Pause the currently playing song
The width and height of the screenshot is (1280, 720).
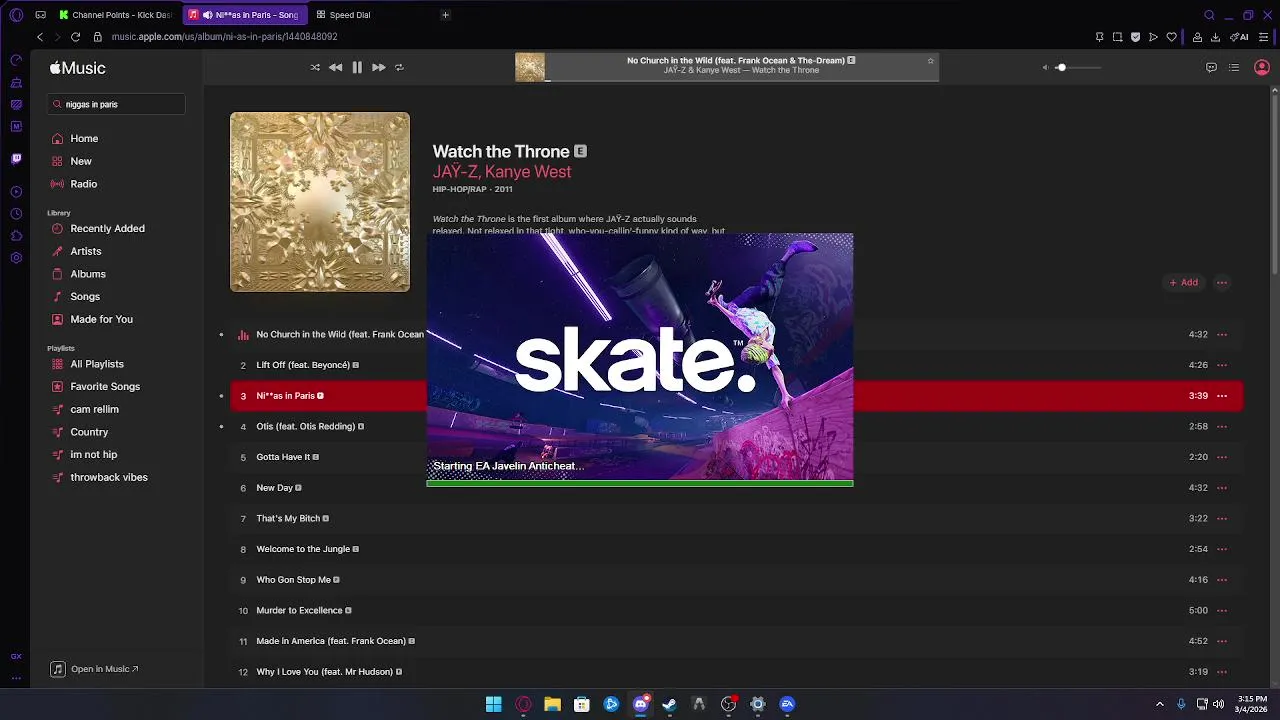click(357, 67)
